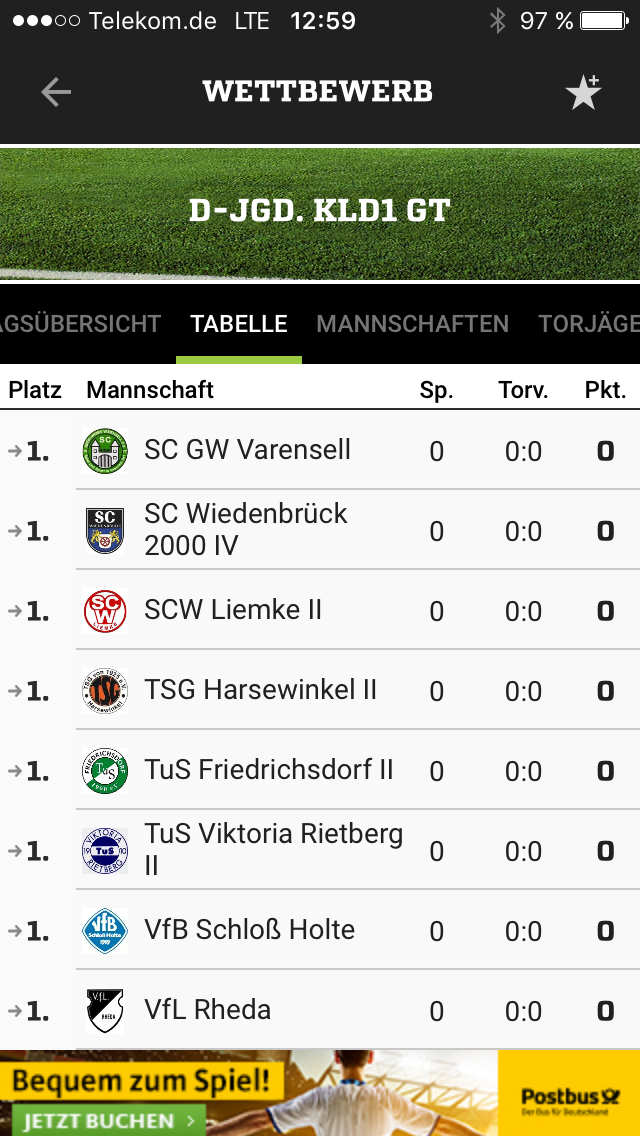The width and height of the screenshot is (640, 1136).
Task: Tap the TuS Viktoria Rietberg II logo
Action: (105, 851)
